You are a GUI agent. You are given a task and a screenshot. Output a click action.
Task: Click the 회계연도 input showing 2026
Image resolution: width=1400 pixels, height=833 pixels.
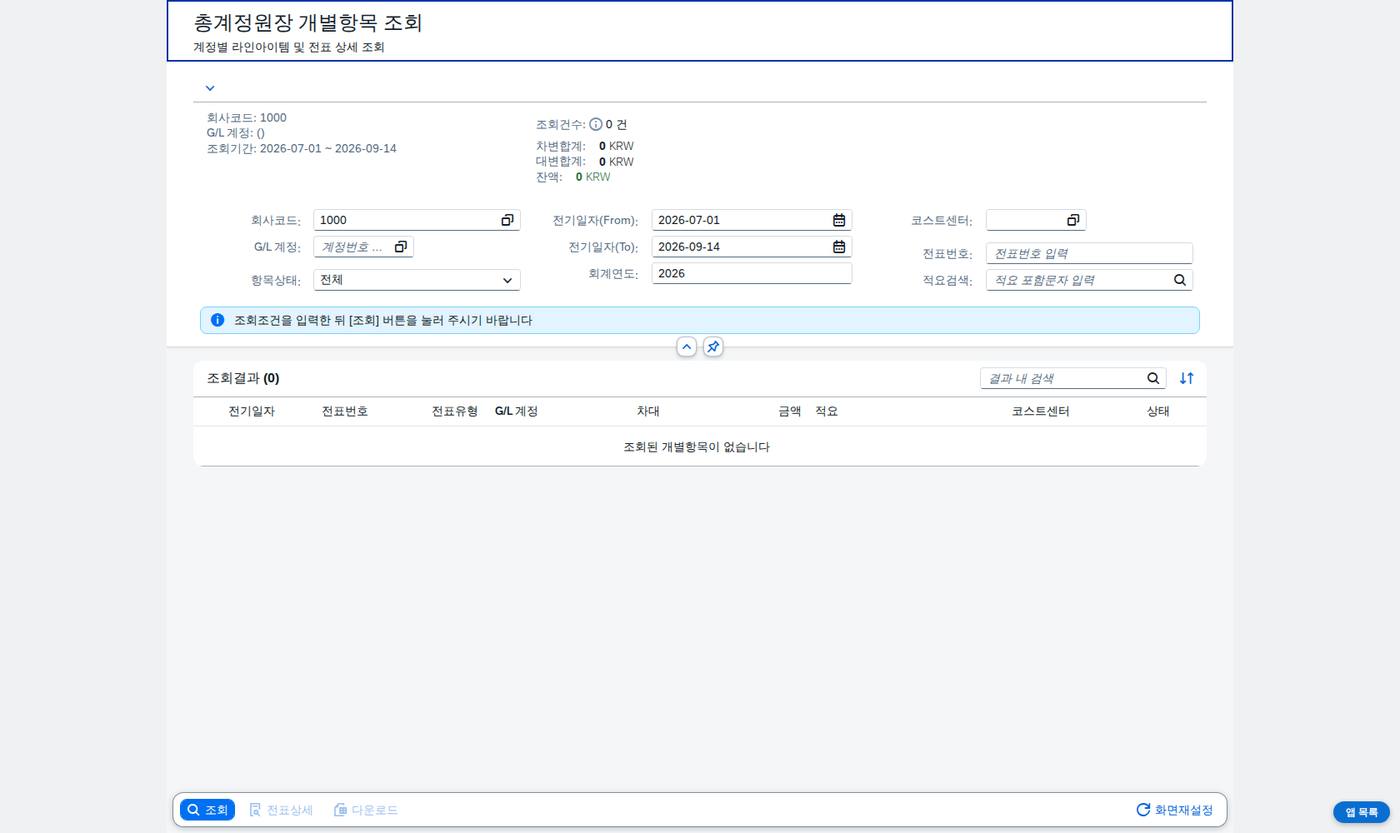(752, 273)
